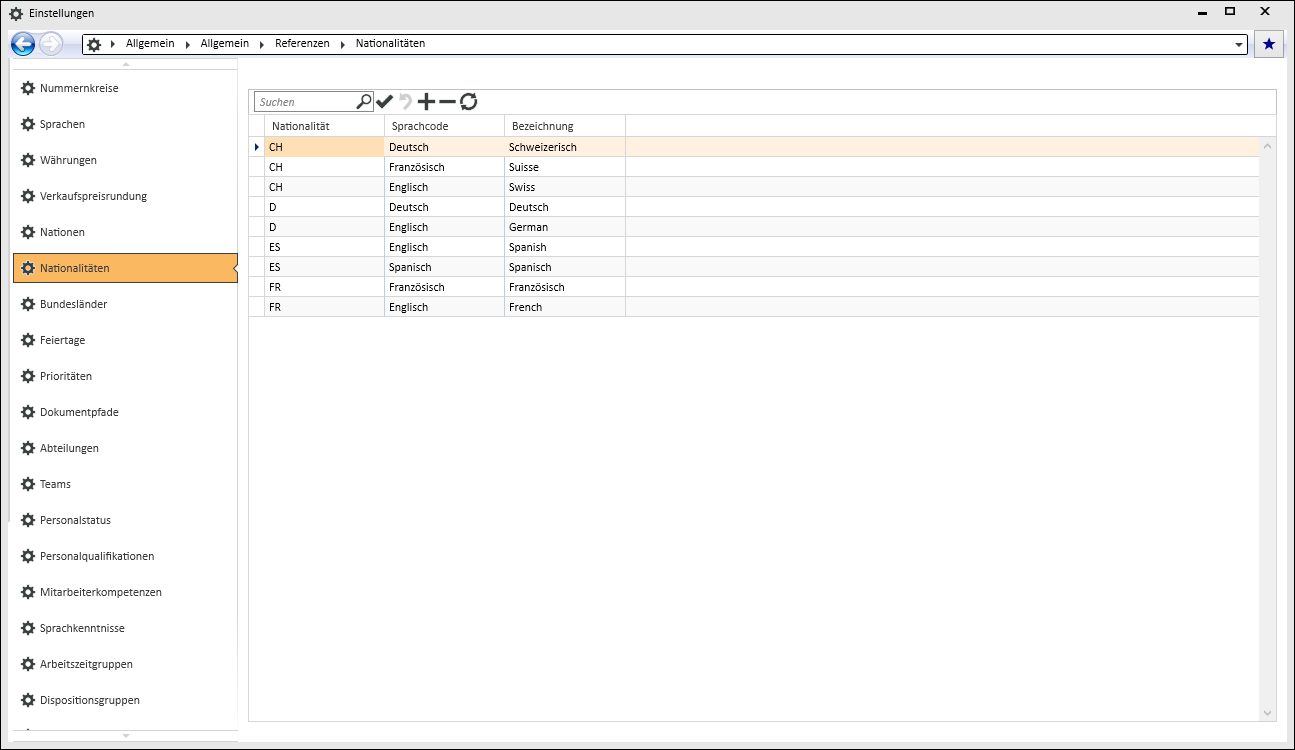1295x750 pixels.
Task: Click Referenzen breadcrumb segment
Action: tap(302, 44)
